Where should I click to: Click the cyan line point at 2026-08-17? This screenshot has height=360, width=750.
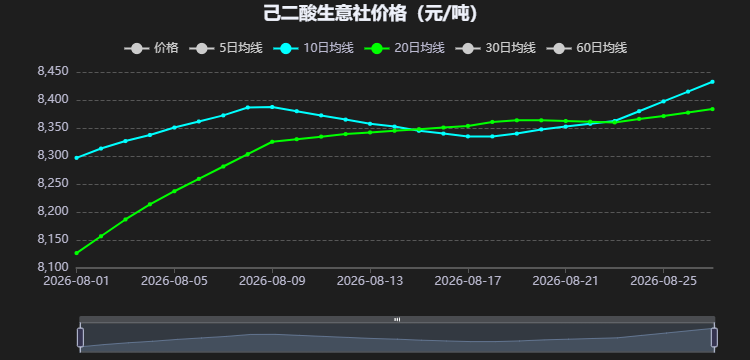468,136
